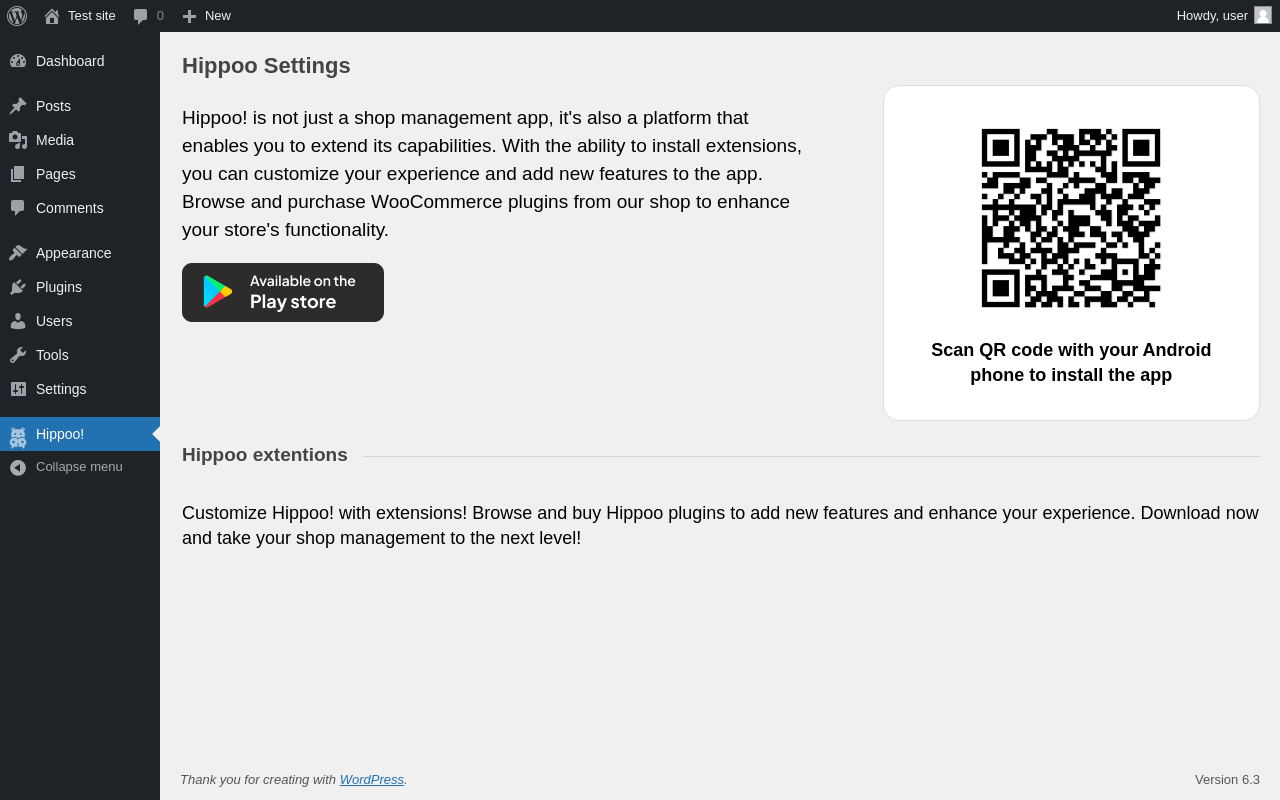This screenshot has width=1280, height=800.
Task: Click the Hippoo! hippo icon
Action: click(x=18, y=436)
